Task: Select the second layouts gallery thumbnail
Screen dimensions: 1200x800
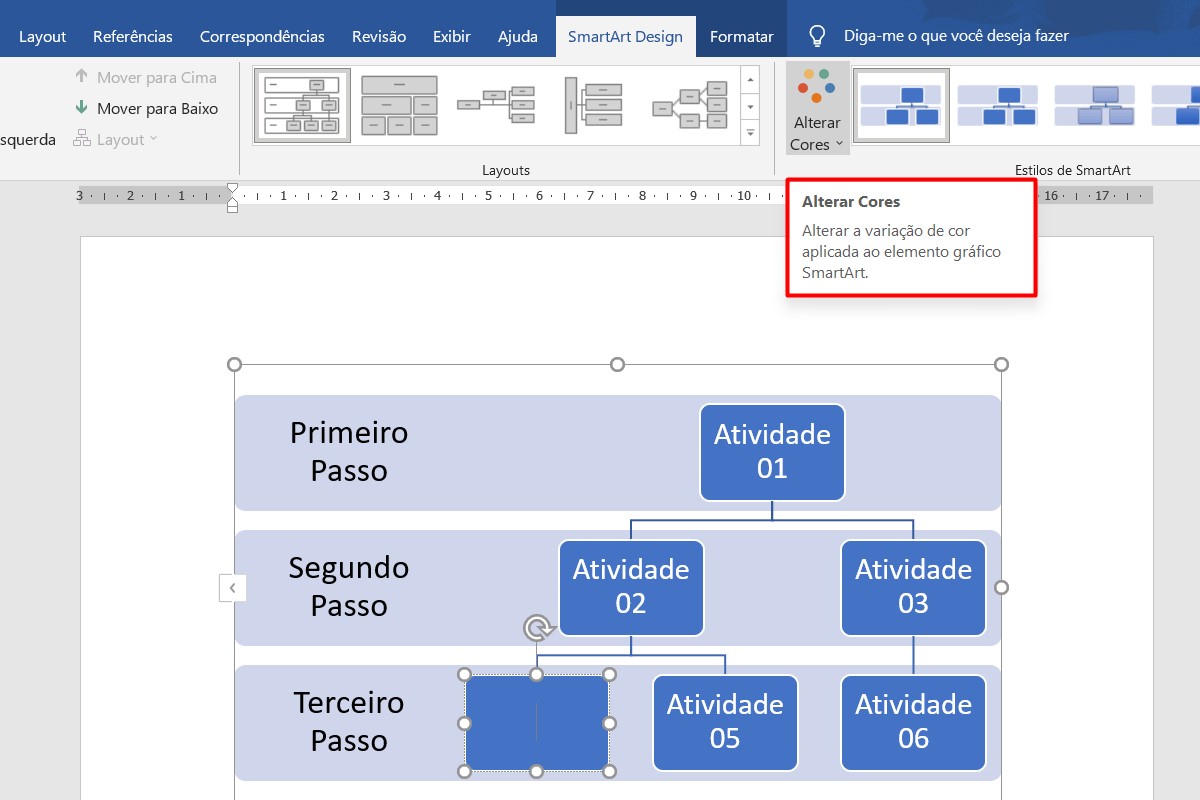Action: click(x=399, y=104)
